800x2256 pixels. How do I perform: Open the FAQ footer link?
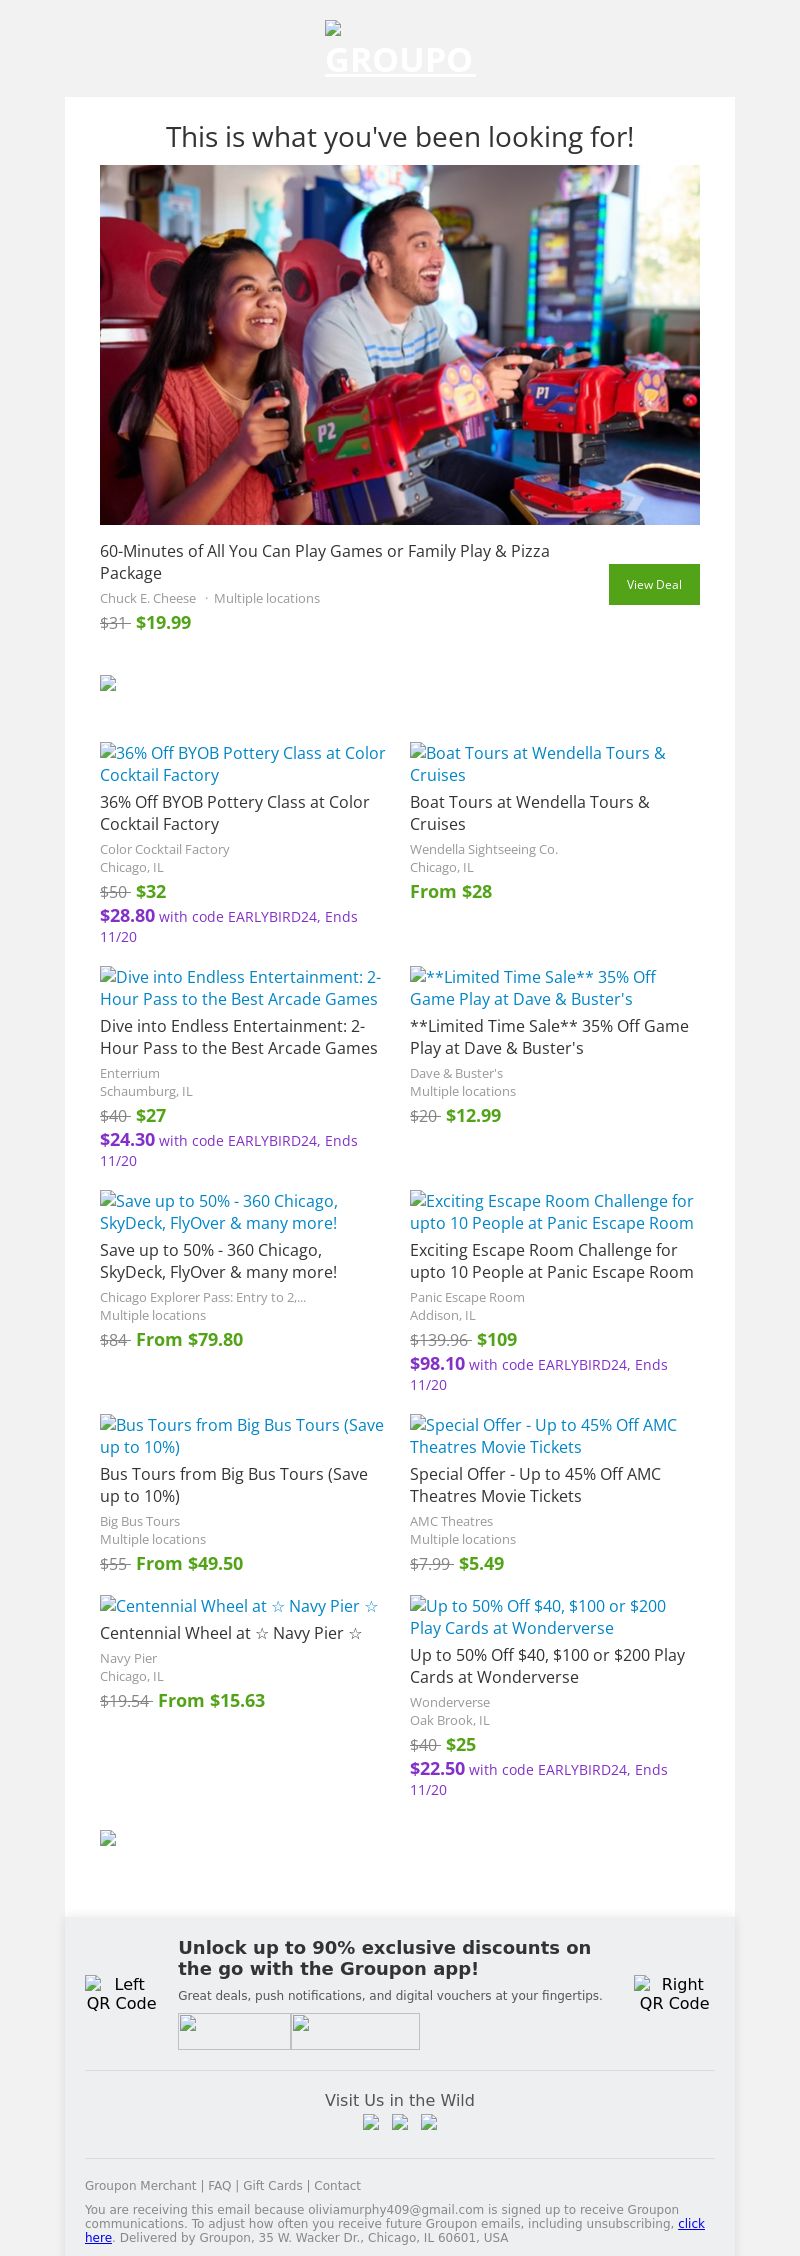click(x=219, y=2186)
